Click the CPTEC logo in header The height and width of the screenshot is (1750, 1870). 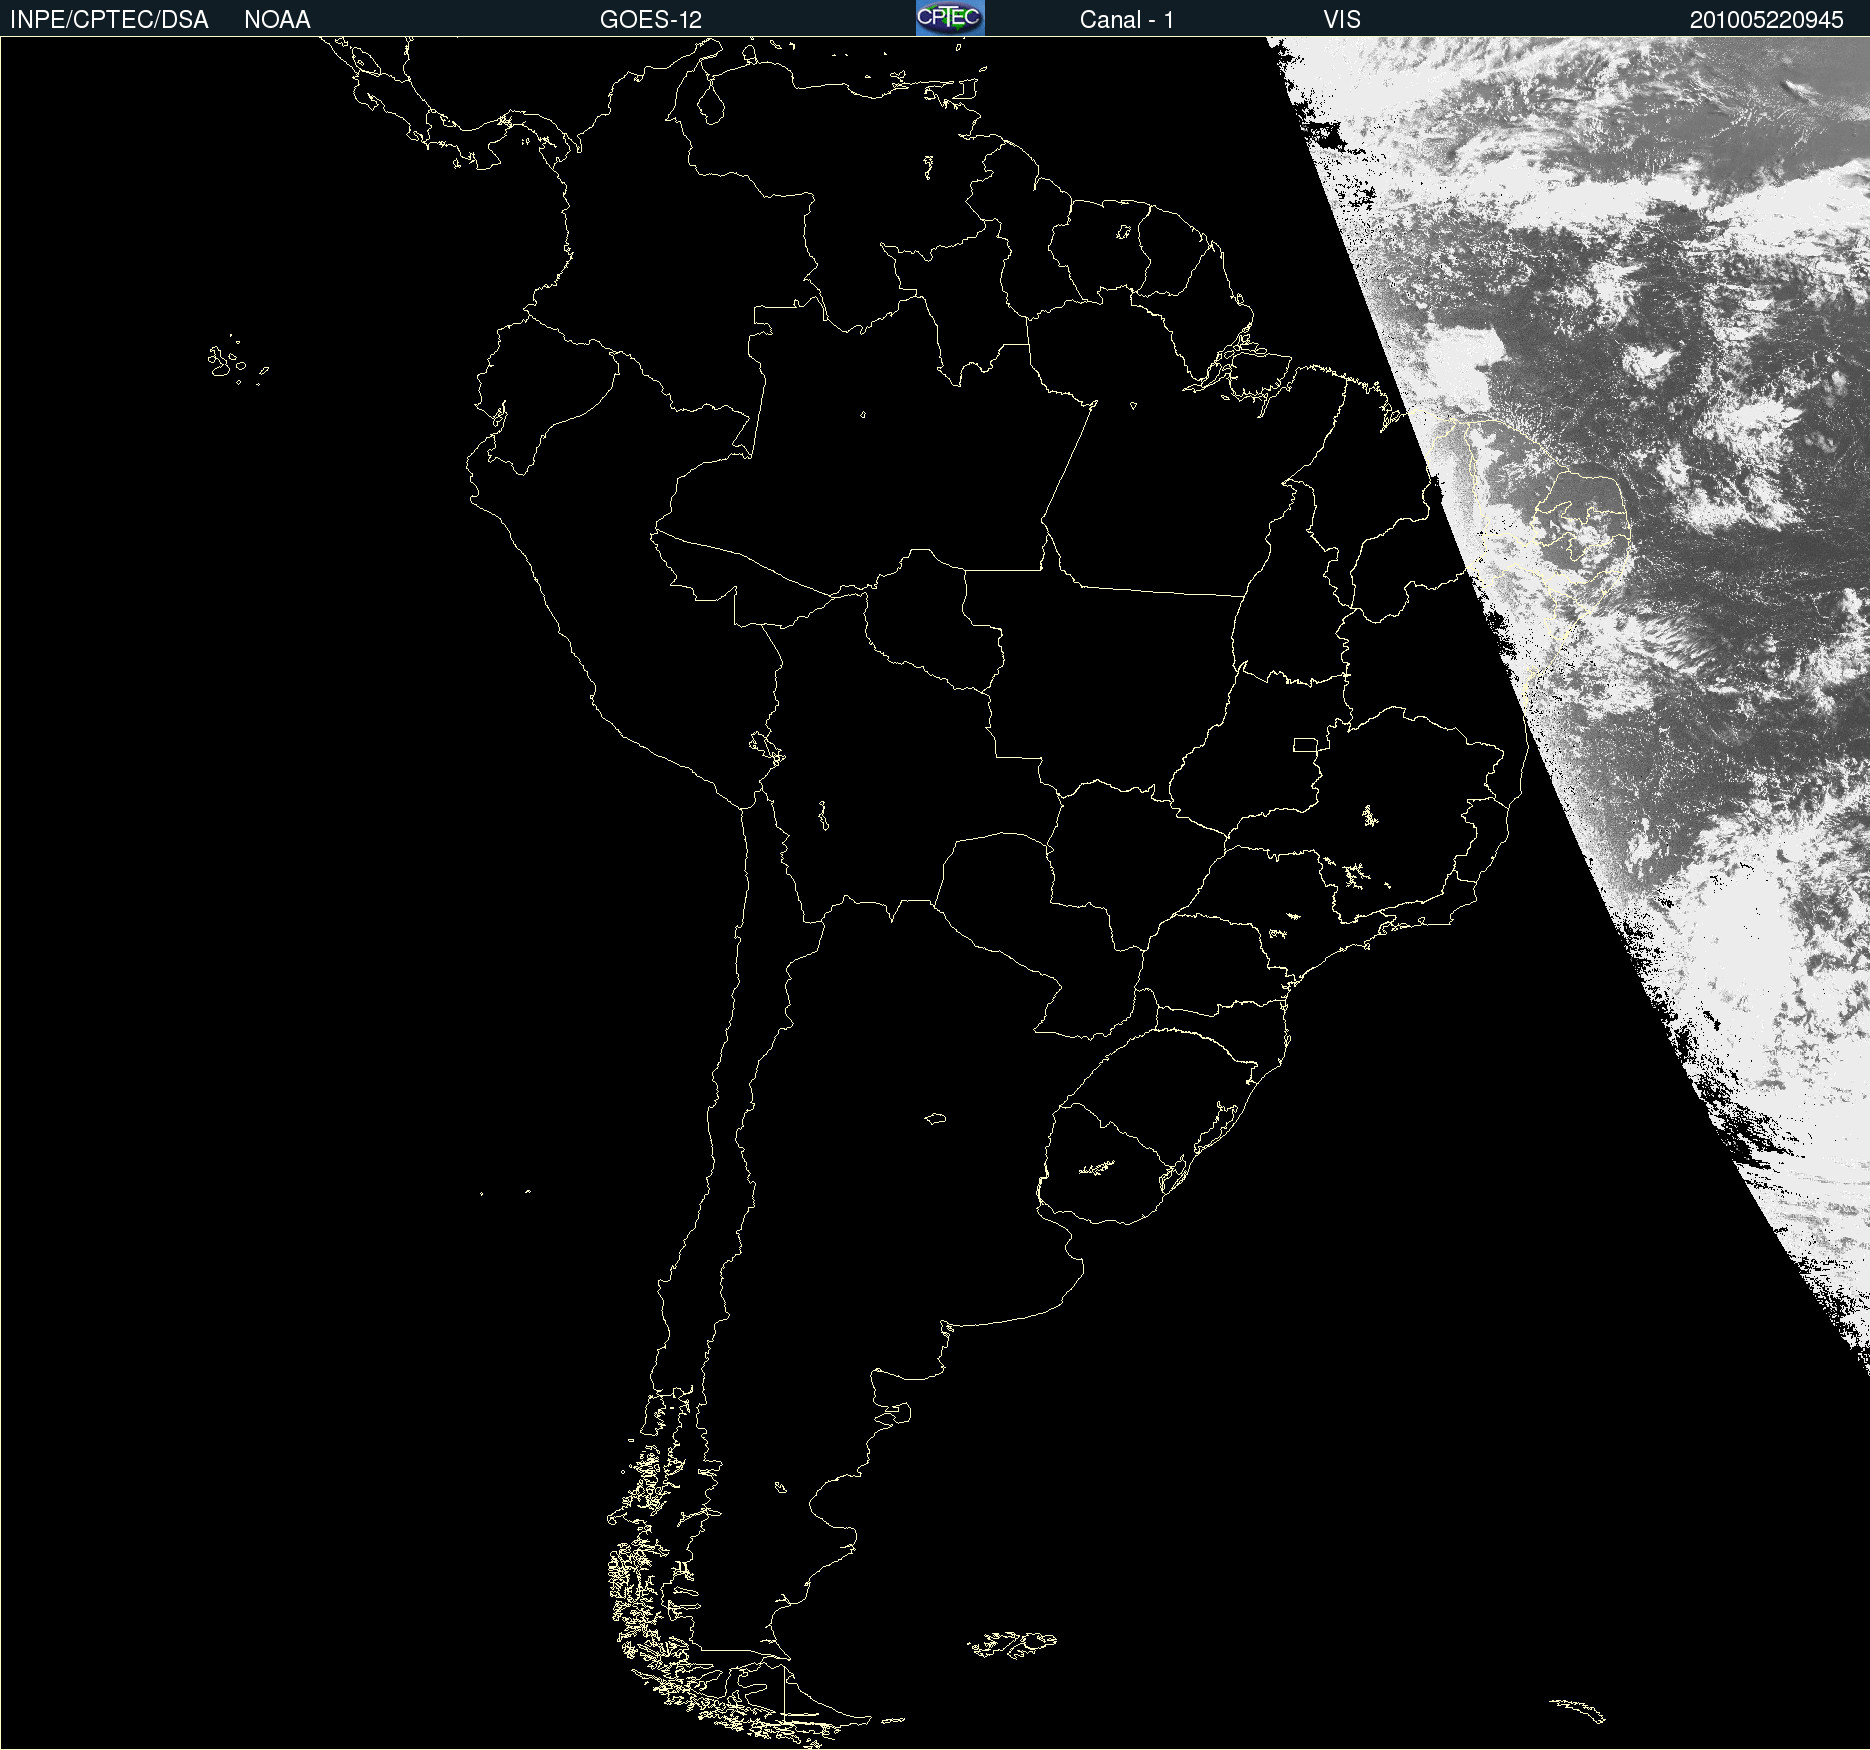(x=950, y=18)
